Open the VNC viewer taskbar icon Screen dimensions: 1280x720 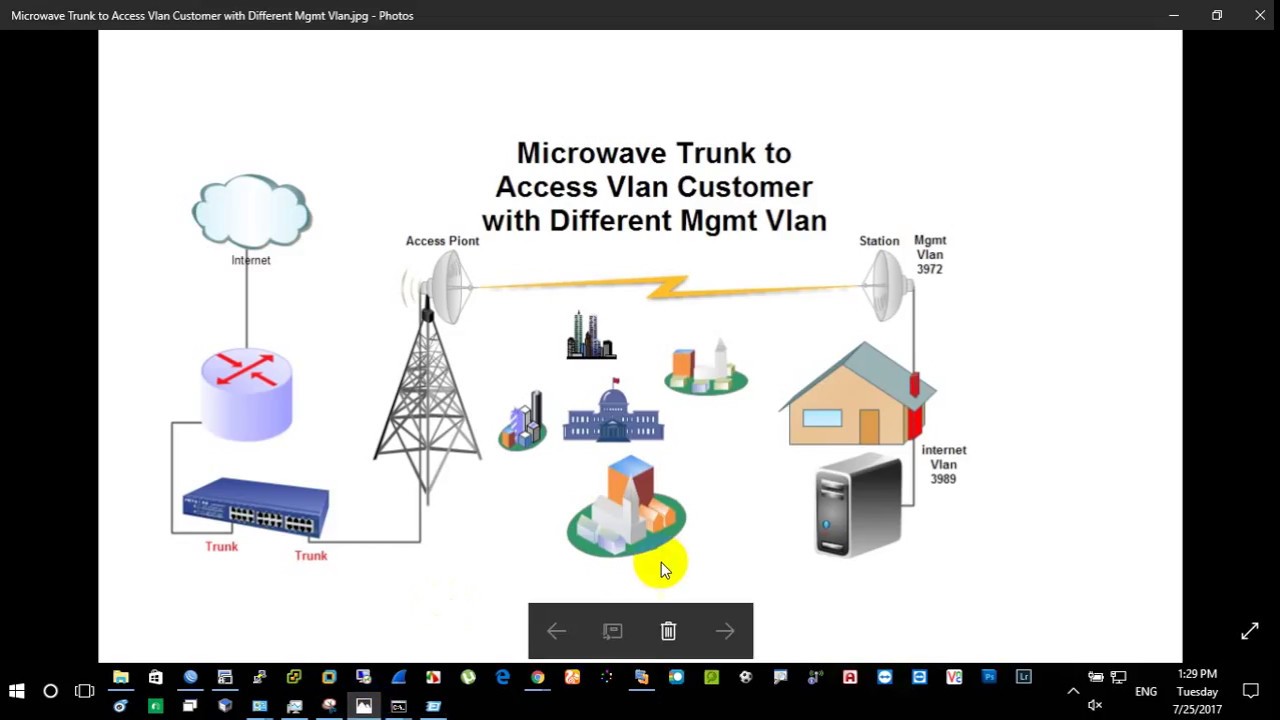click(954, 677)
